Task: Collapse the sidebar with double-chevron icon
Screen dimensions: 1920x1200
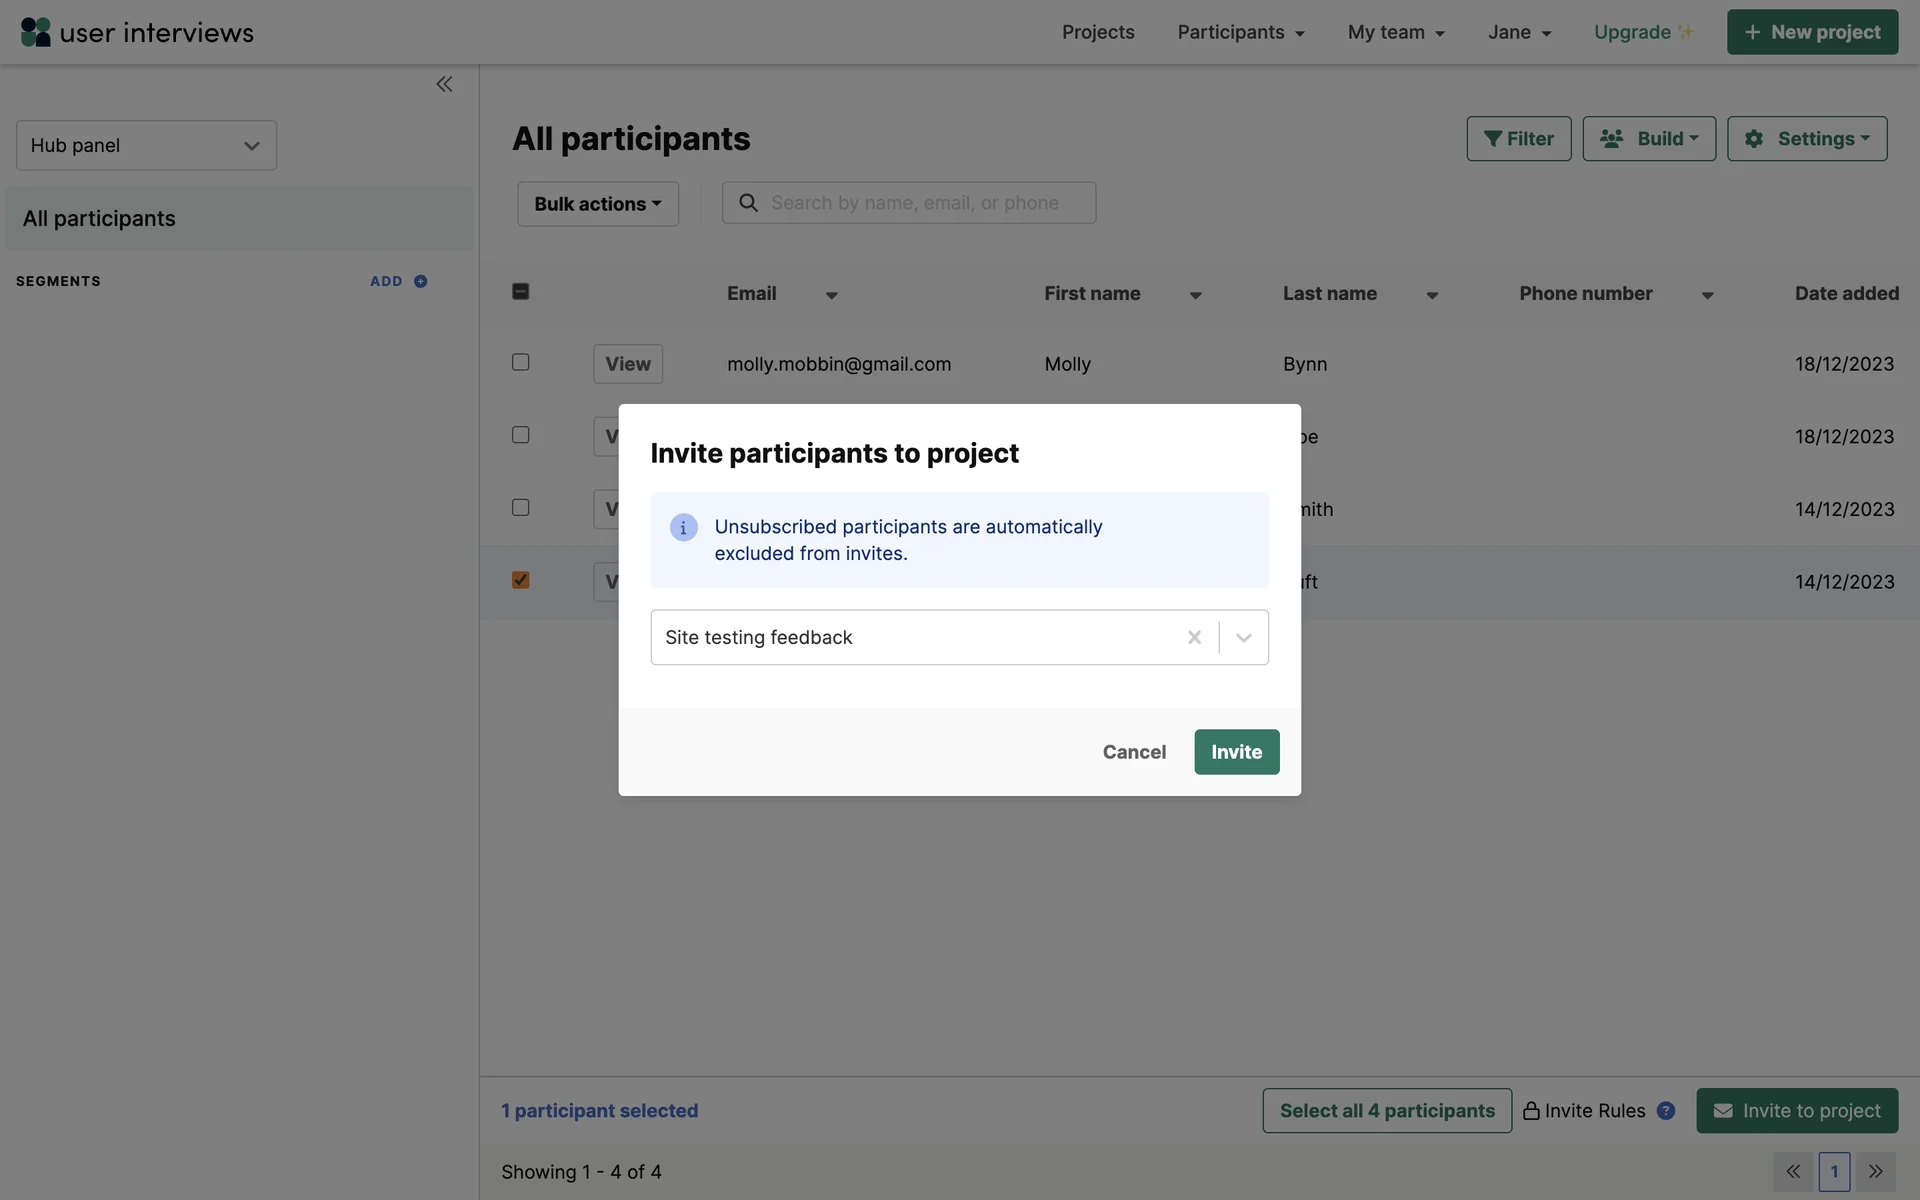Action: [x=444, y=84]
